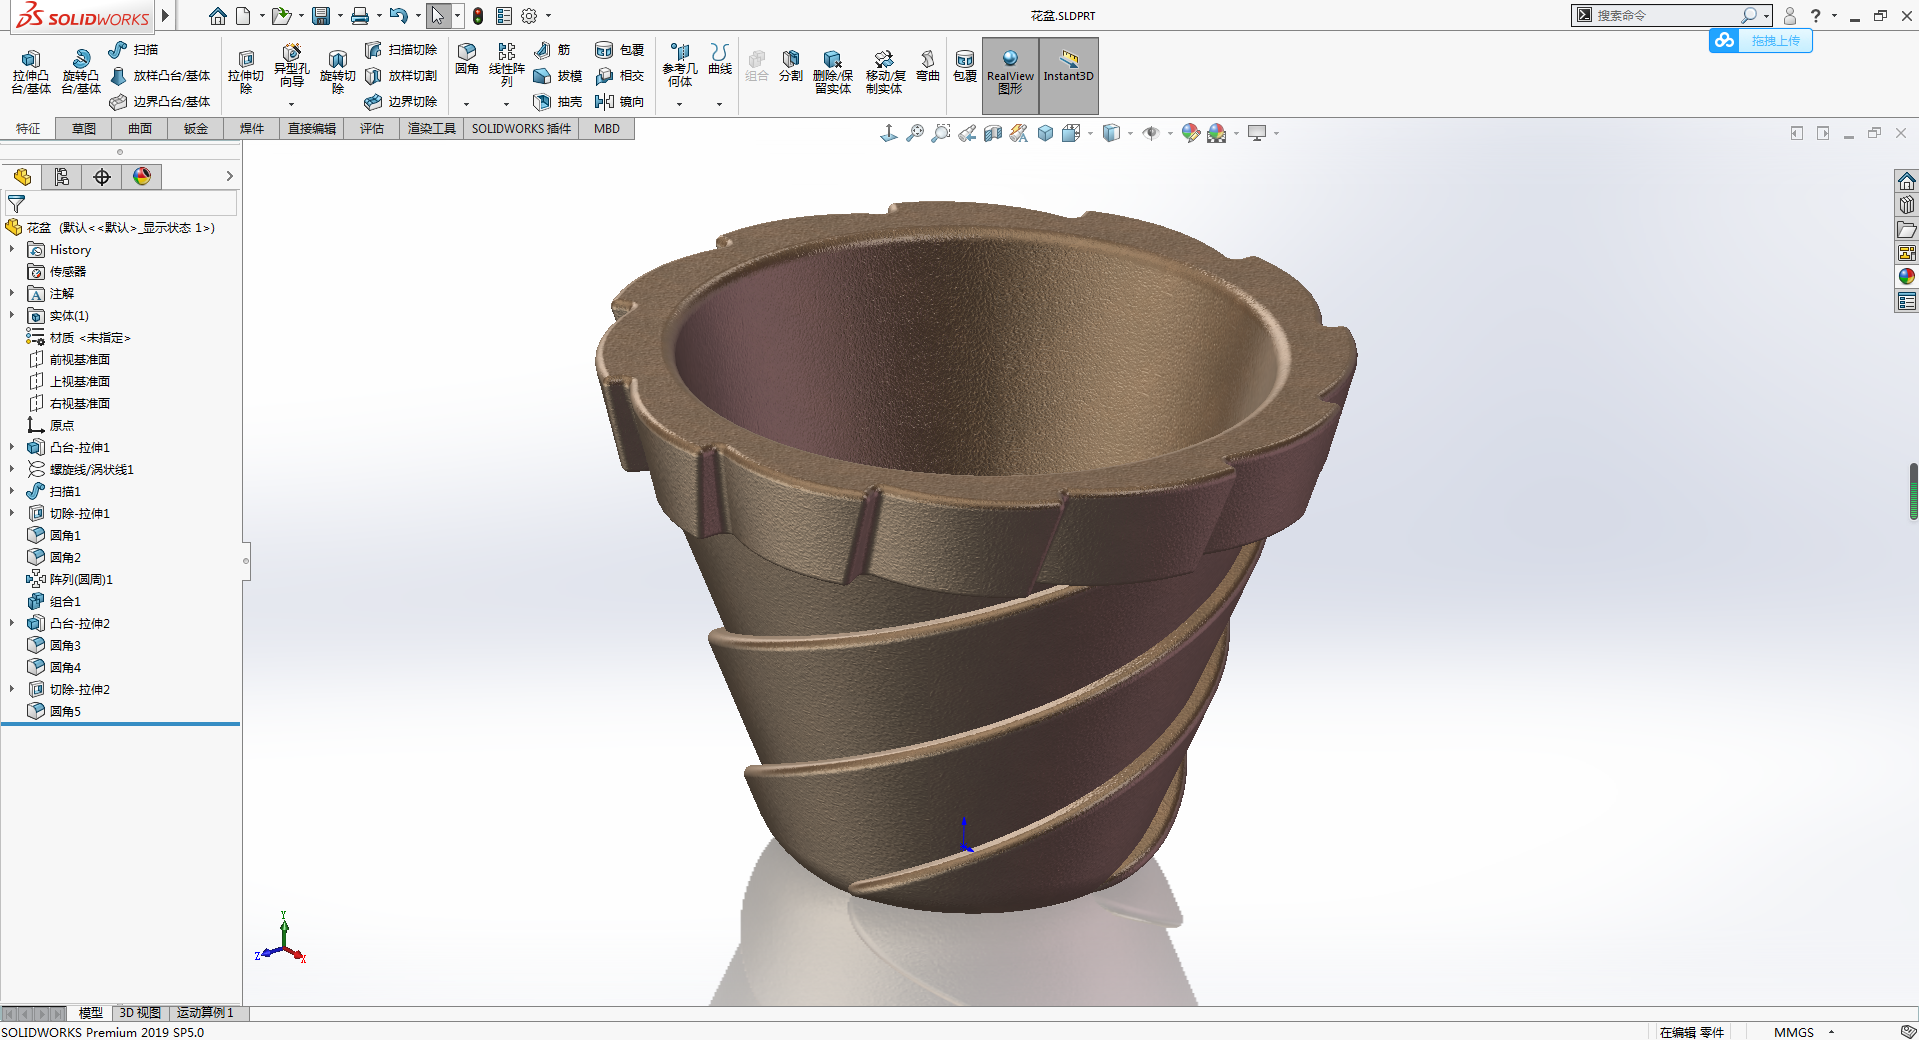This screenshot has width=1919, height=1040.
Task: Expand the 扫描1 sweep feature node
Action: pos(12,491)
